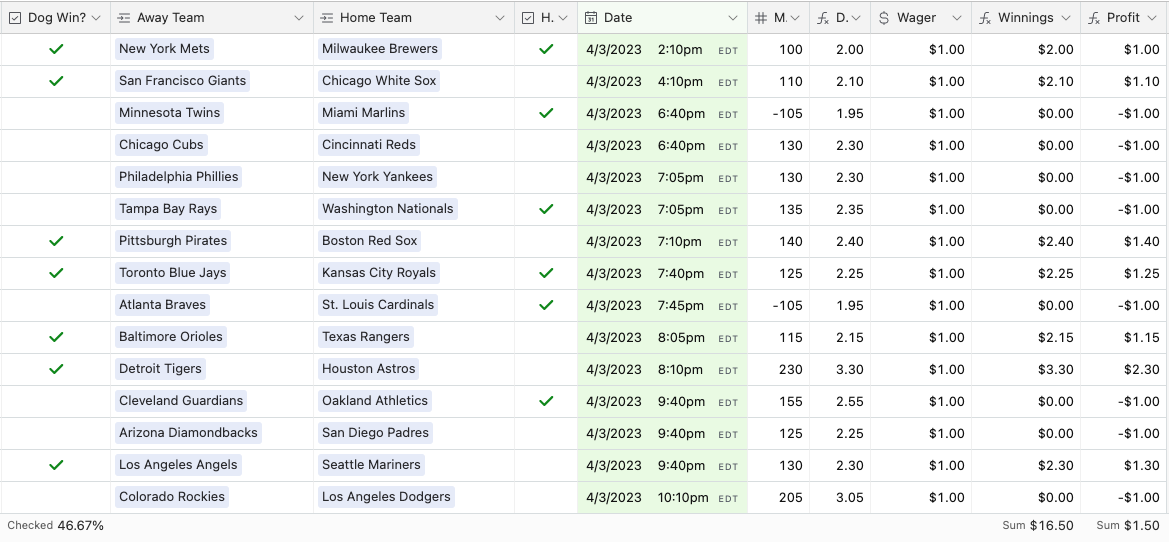Click the formula icon beside Profit
Screen dimensions: 1169x542
pos(1094,18)
